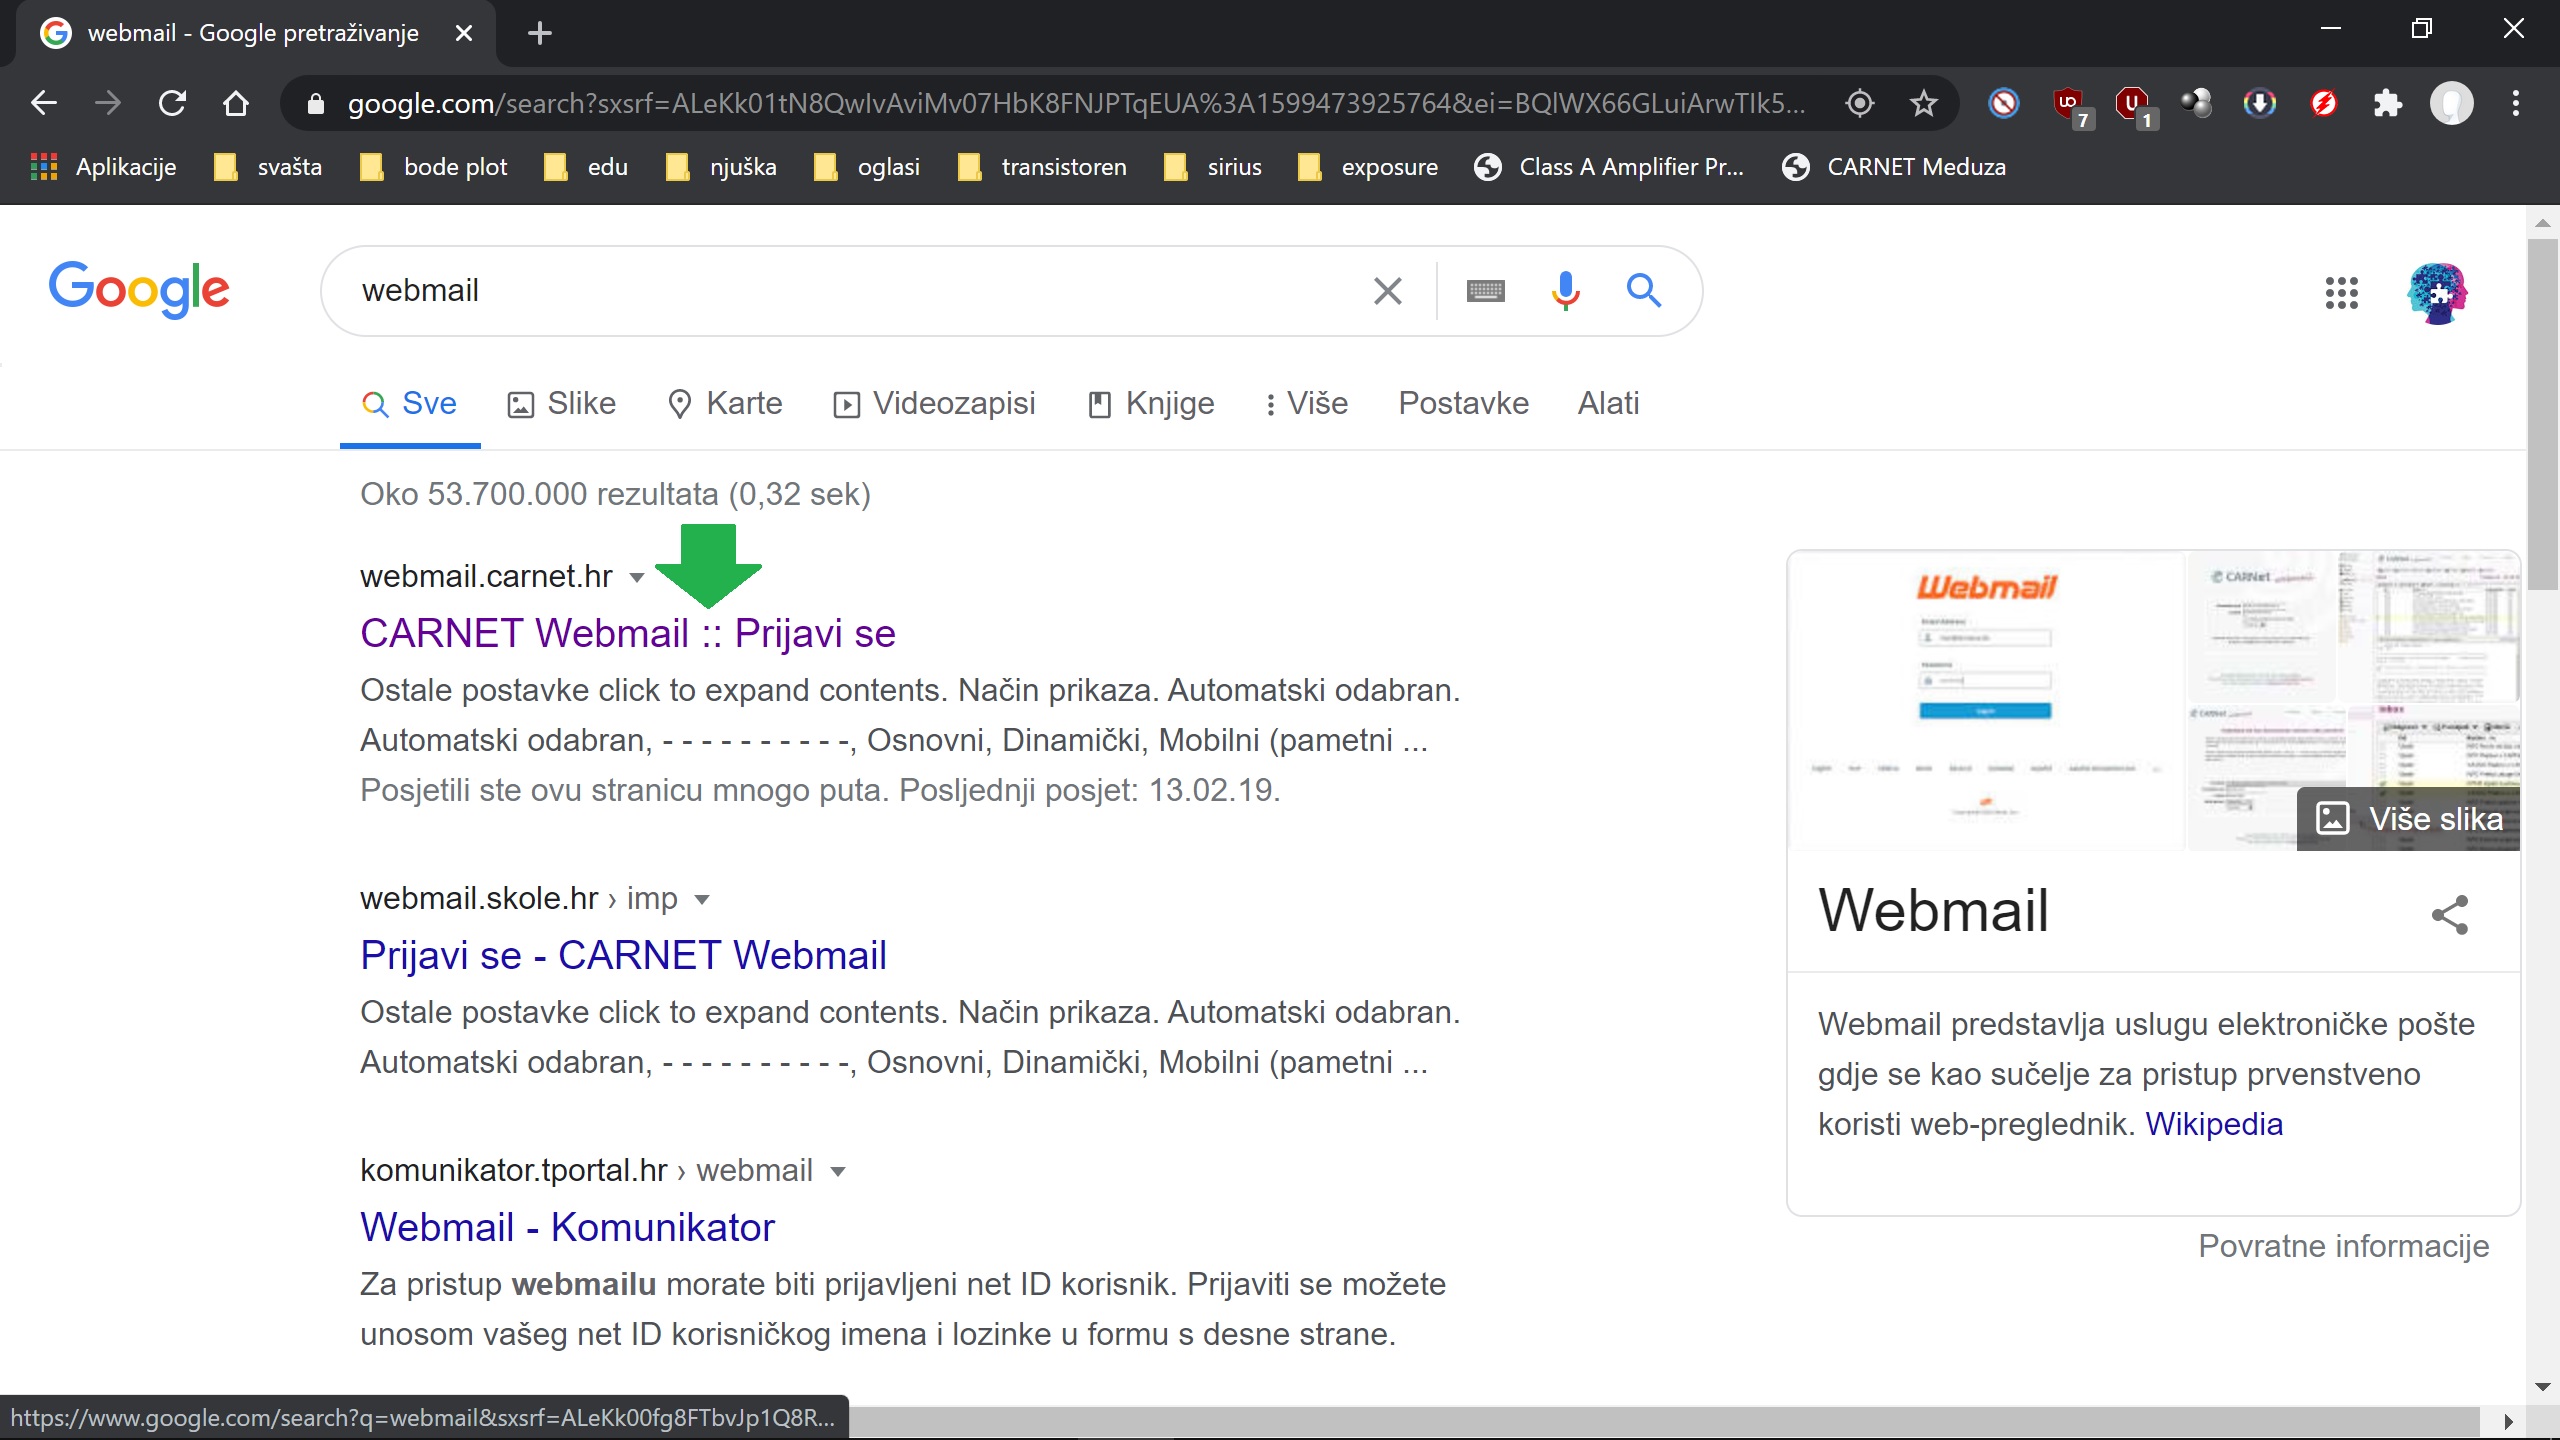
Task: Open Postavke search settings
Action: [1463, 403]
